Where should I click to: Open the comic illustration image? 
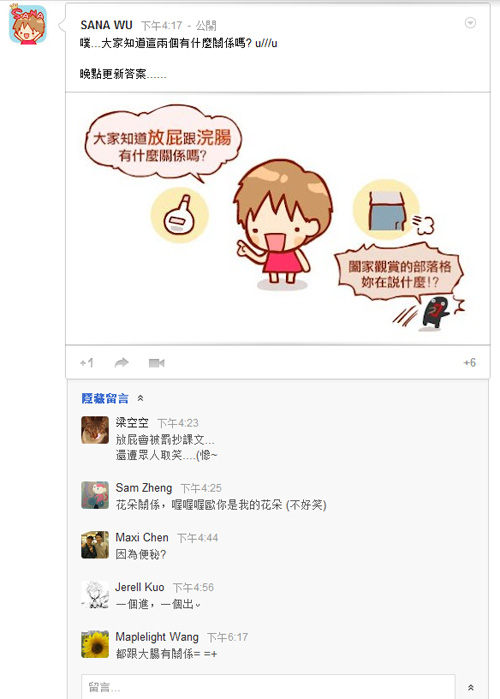pos(278,218)
